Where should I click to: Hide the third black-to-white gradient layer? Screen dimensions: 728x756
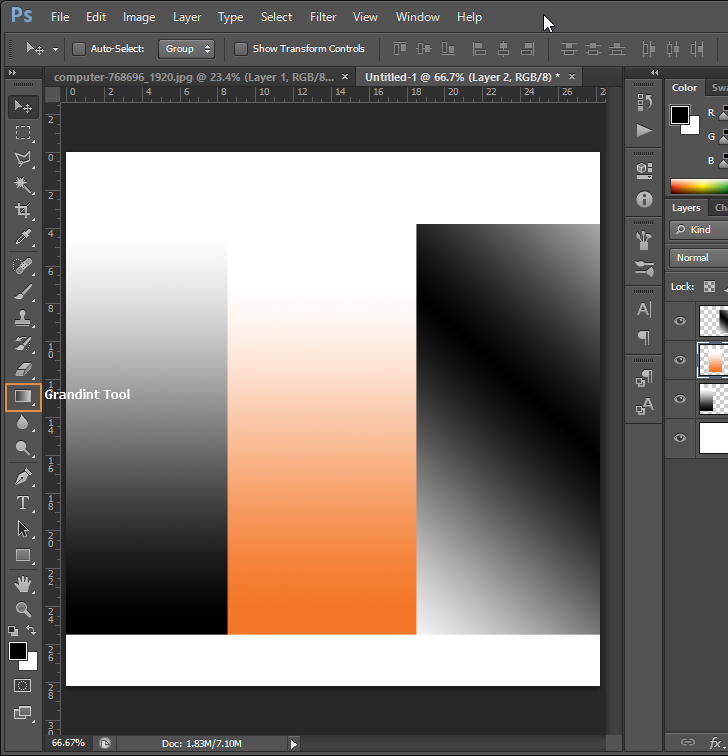(x=680, y=399)
